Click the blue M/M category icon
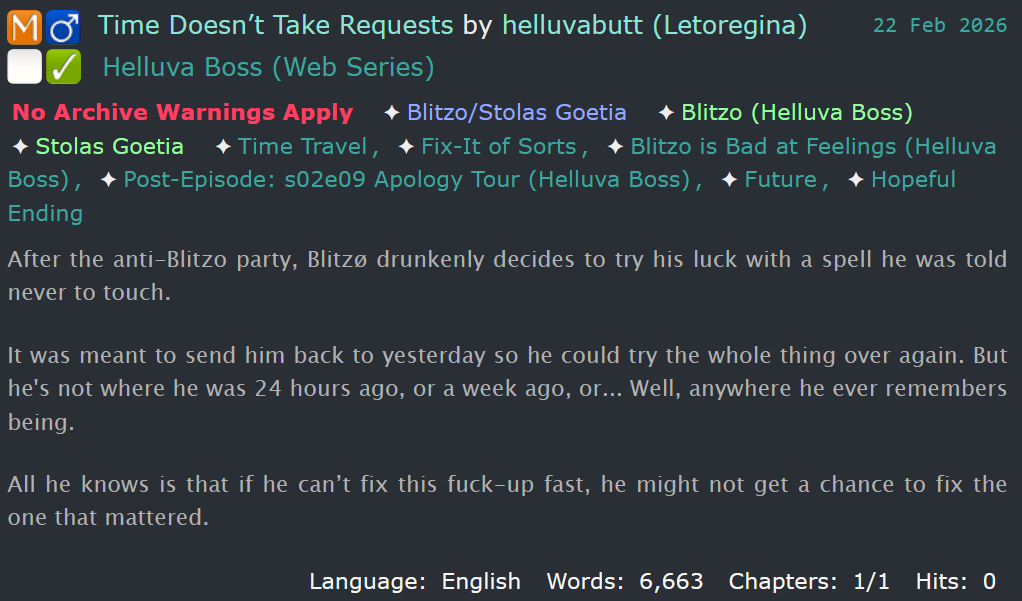Screen dimensions: 1022x601 pyautogui.click(x=63, y=27)
